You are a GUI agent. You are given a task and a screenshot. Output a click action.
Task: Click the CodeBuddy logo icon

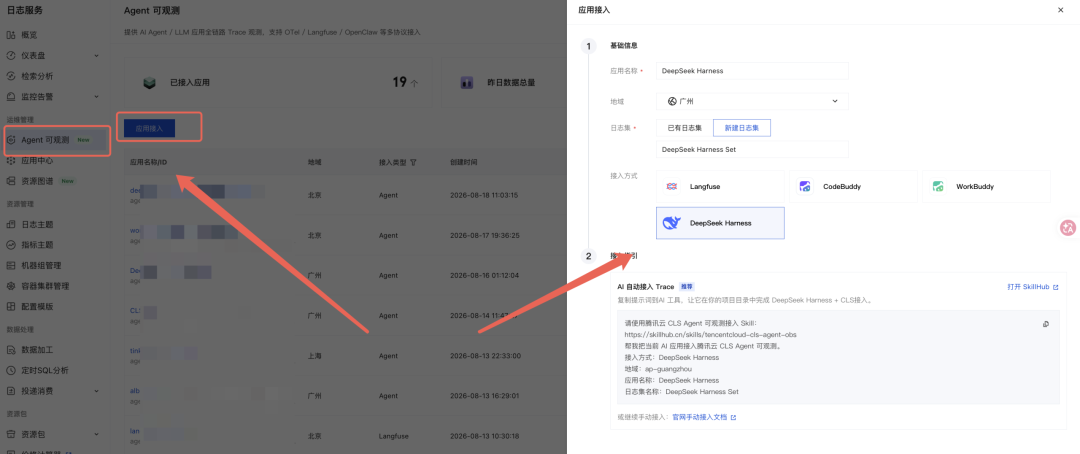click(x=804, y=186)
